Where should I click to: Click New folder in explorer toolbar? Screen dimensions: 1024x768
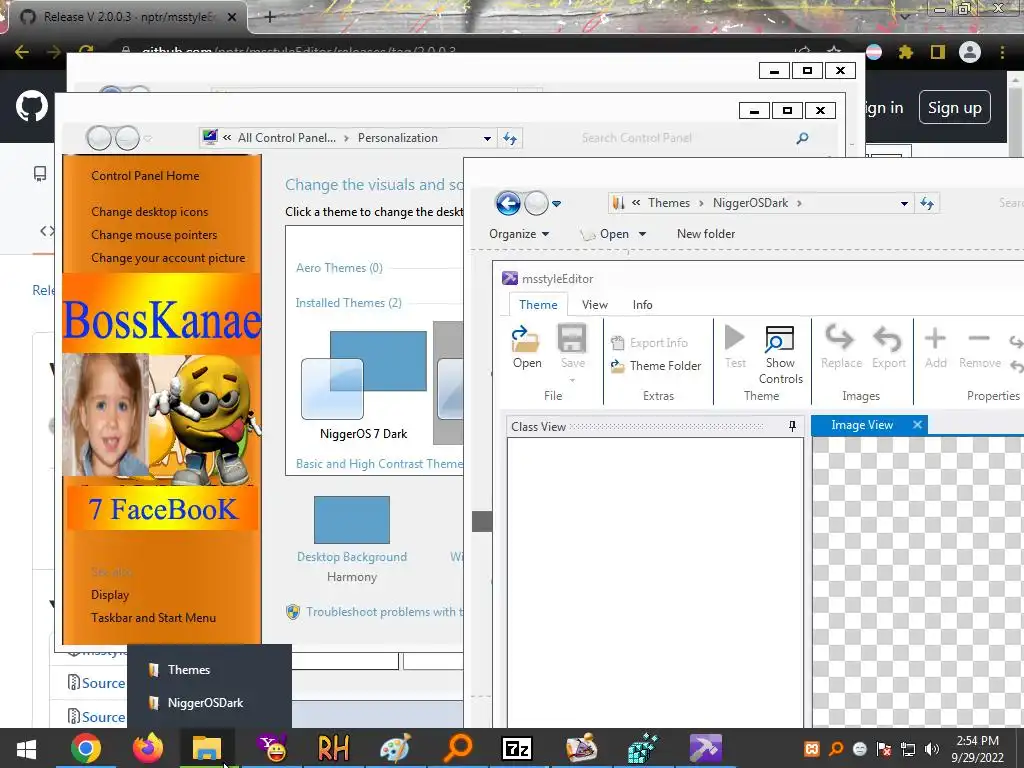(x=705, y=234)
